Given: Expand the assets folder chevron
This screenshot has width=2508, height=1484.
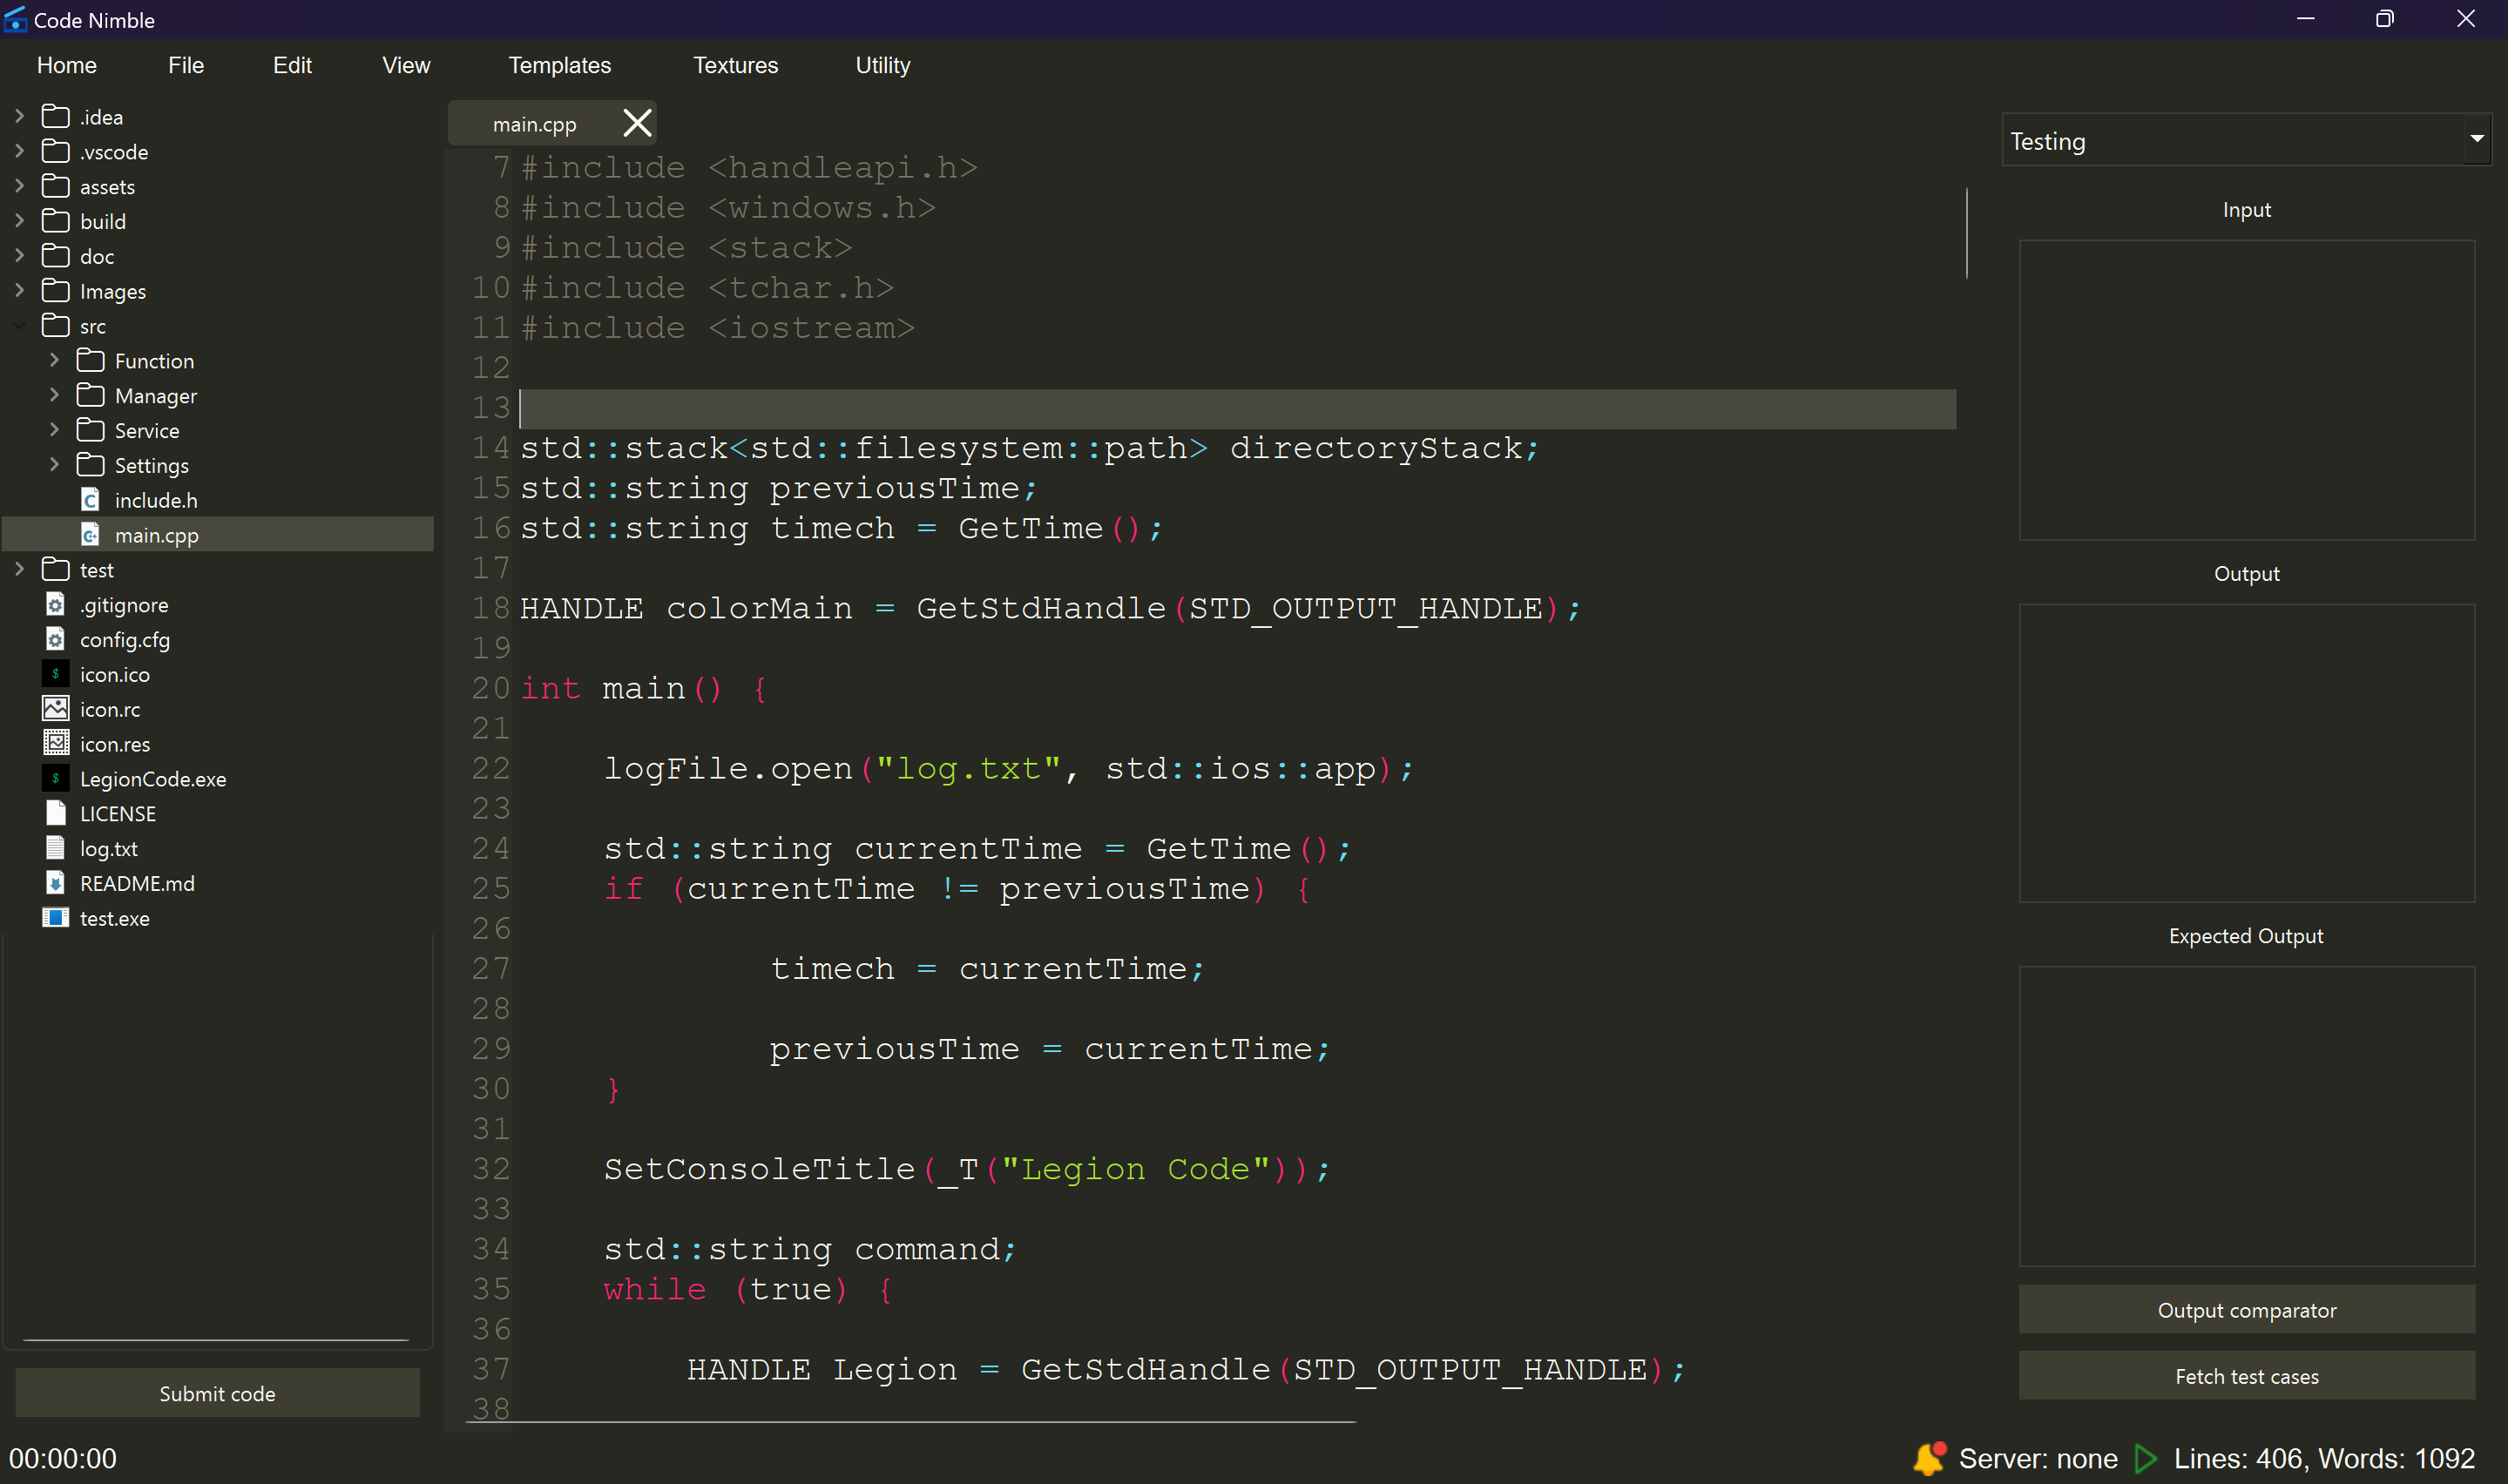Looking at the screenshot, I should (x=19, y=186).
